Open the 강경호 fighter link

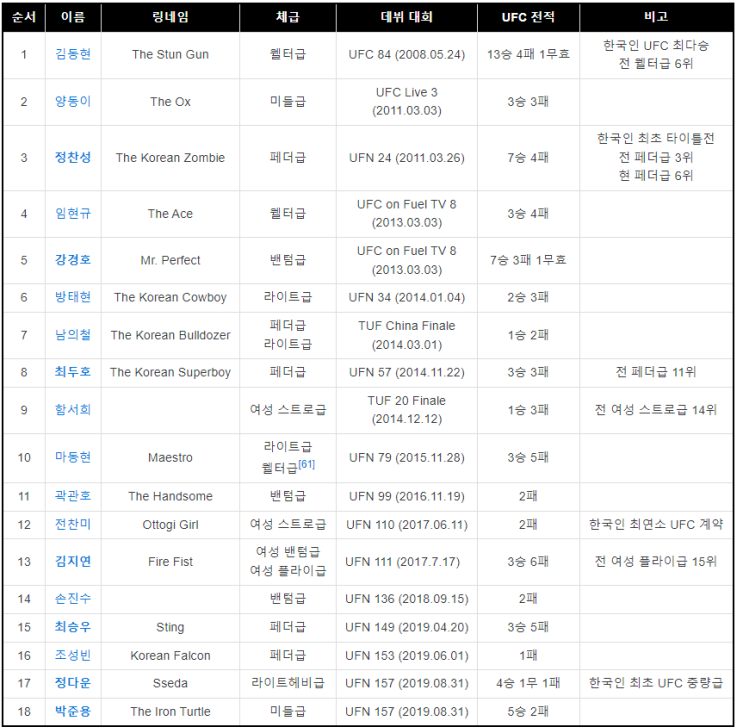(73, 260)
